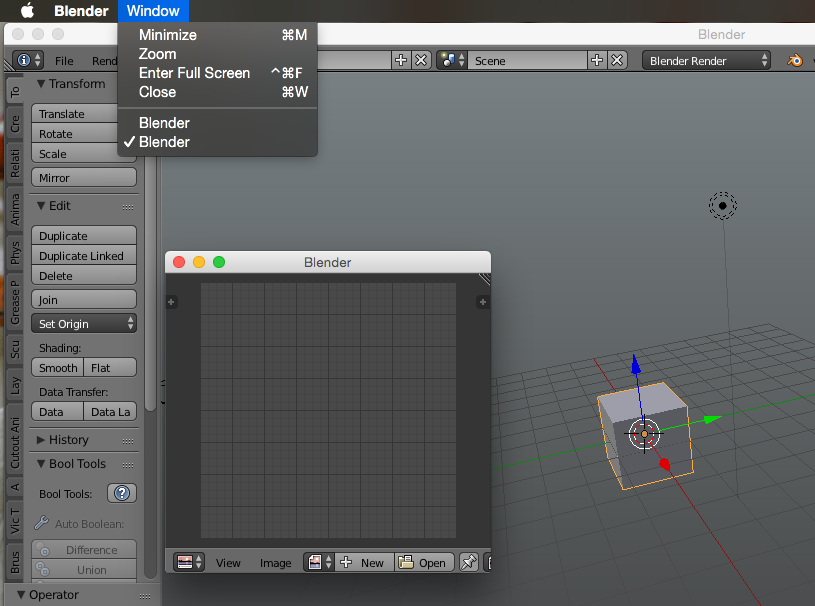Open the Apple menu
The height and width of the screenshot is (606, 815).
pos(27,10)
